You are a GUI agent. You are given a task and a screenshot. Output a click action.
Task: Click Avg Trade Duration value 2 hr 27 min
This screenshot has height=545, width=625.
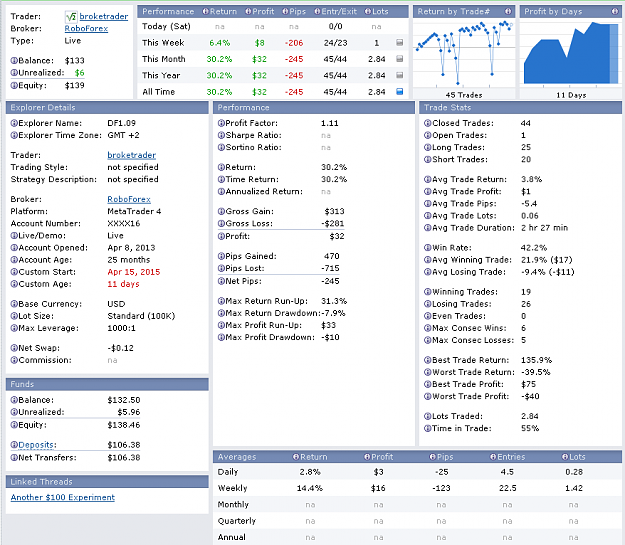[x=544, y=228]
